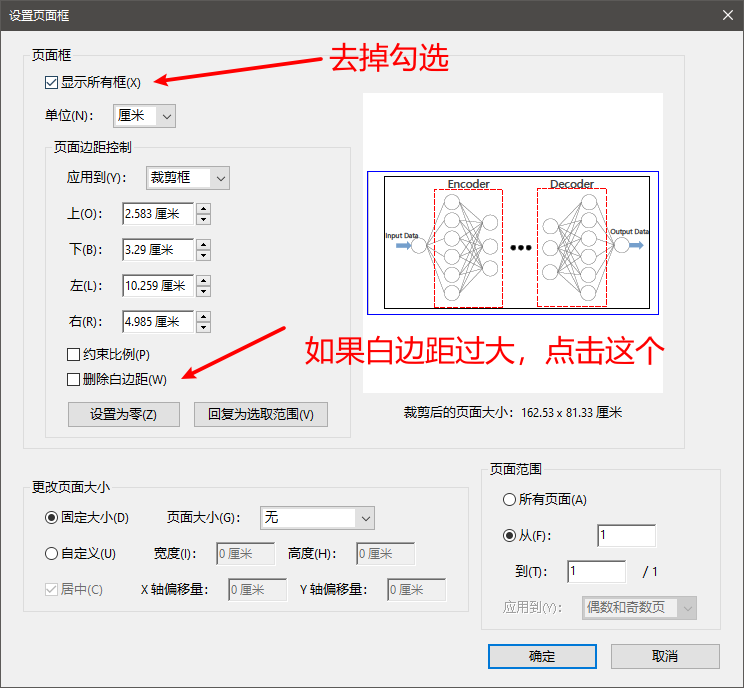Click the crop preview thumbnail image
The image size is (744, 688).
pos(512,243)
